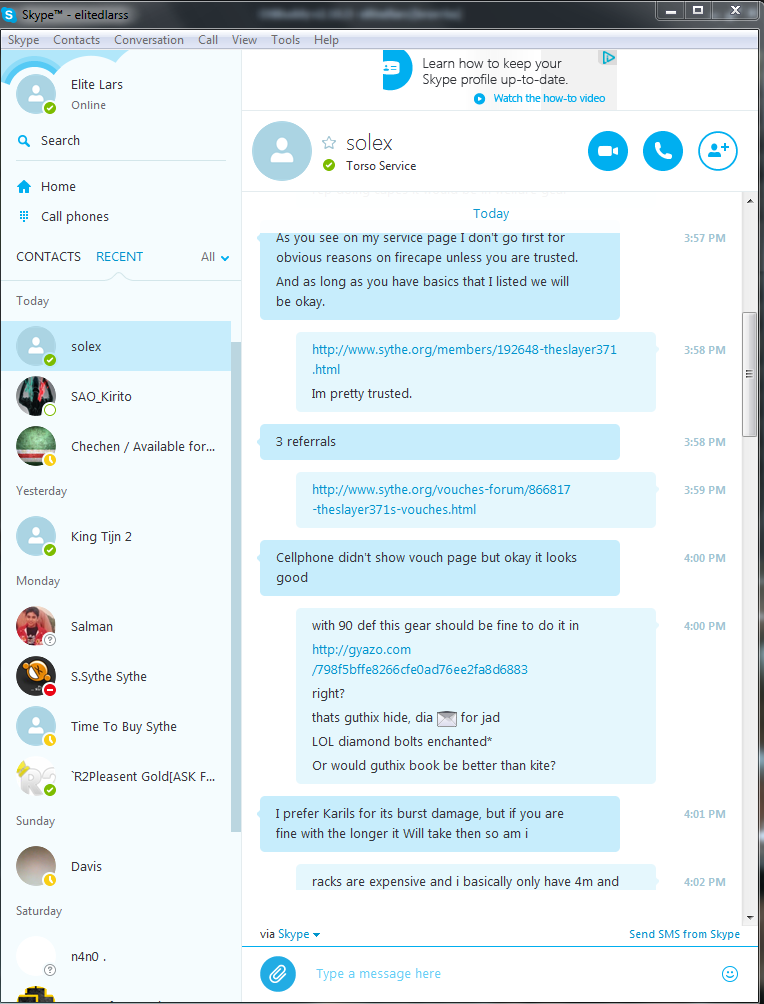The width and height of the screenshot is (764, 1004).
Task: Click AdChoices icon on the banner
Action: click(x=607, y=58)
